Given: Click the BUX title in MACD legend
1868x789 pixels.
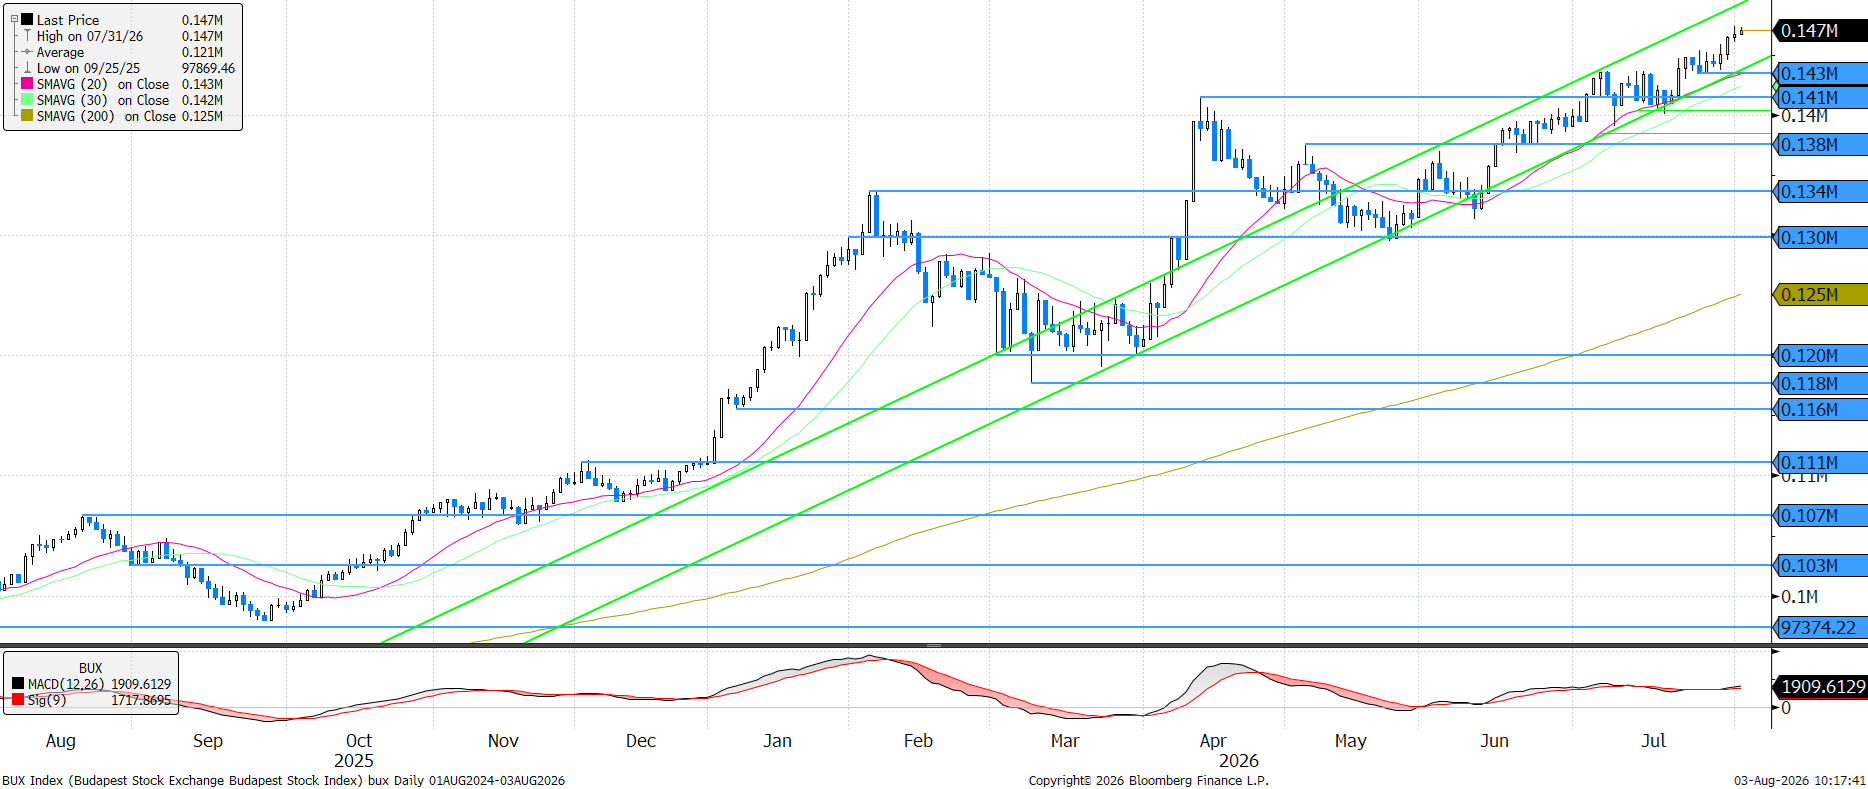Looking at the screenshot, I should [91, 668].
